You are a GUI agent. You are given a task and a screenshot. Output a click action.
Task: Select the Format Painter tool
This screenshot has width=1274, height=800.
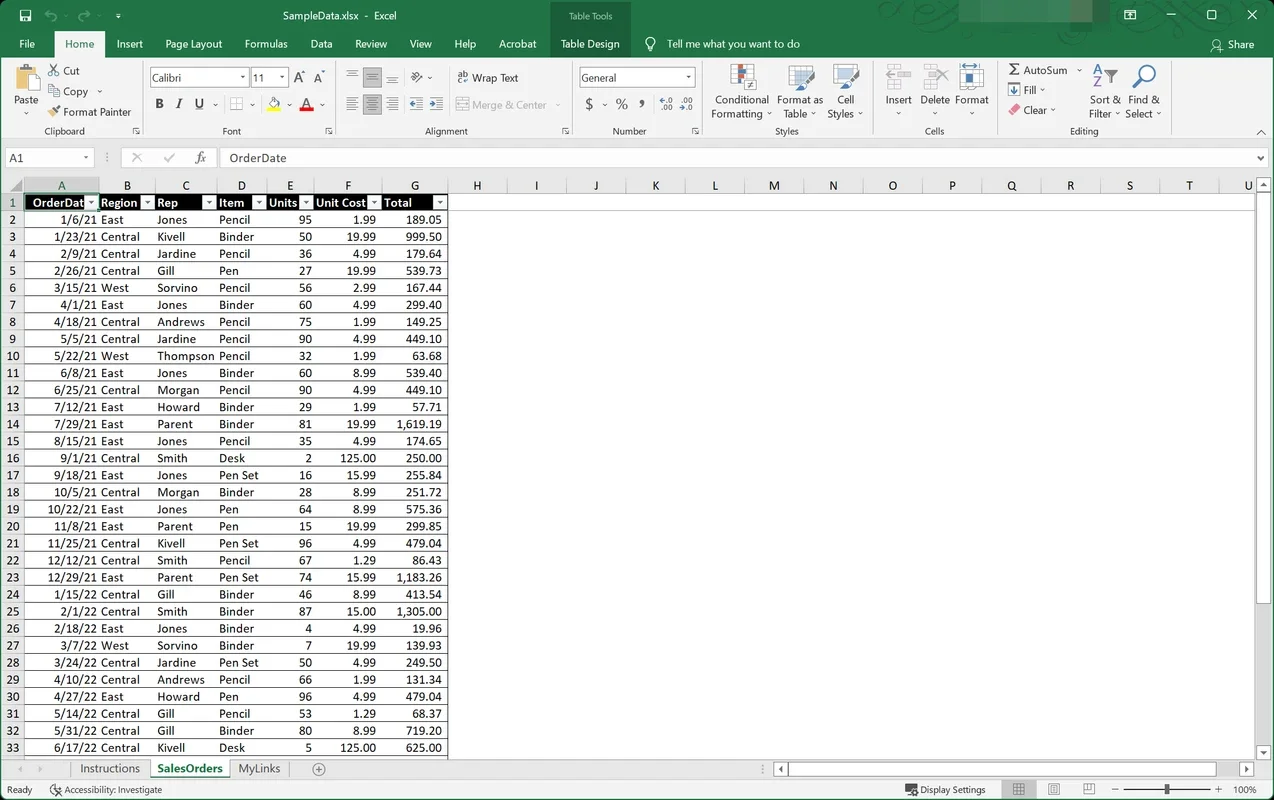click(x=90, y=112)
